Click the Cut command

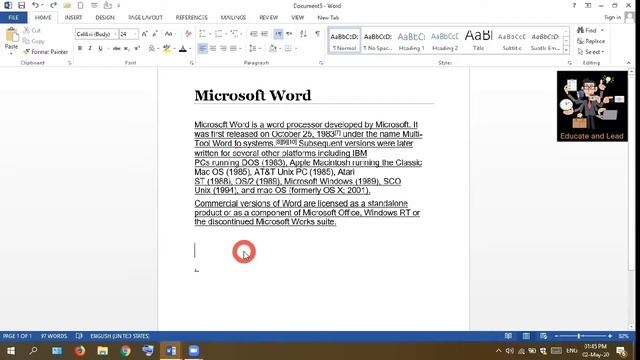click(x=32, y=31)
